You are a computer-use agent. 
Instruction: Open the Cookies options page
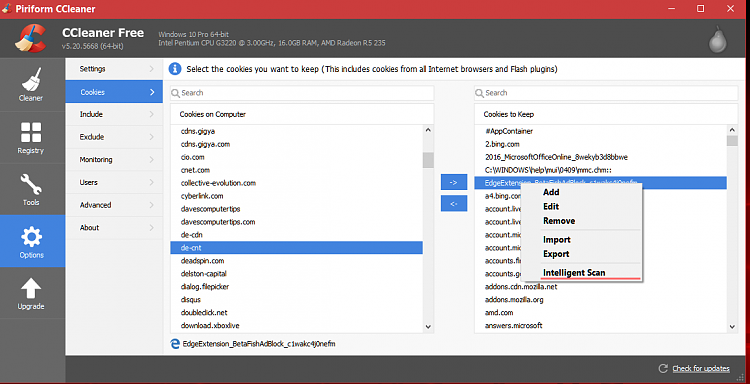pos(114,92)
